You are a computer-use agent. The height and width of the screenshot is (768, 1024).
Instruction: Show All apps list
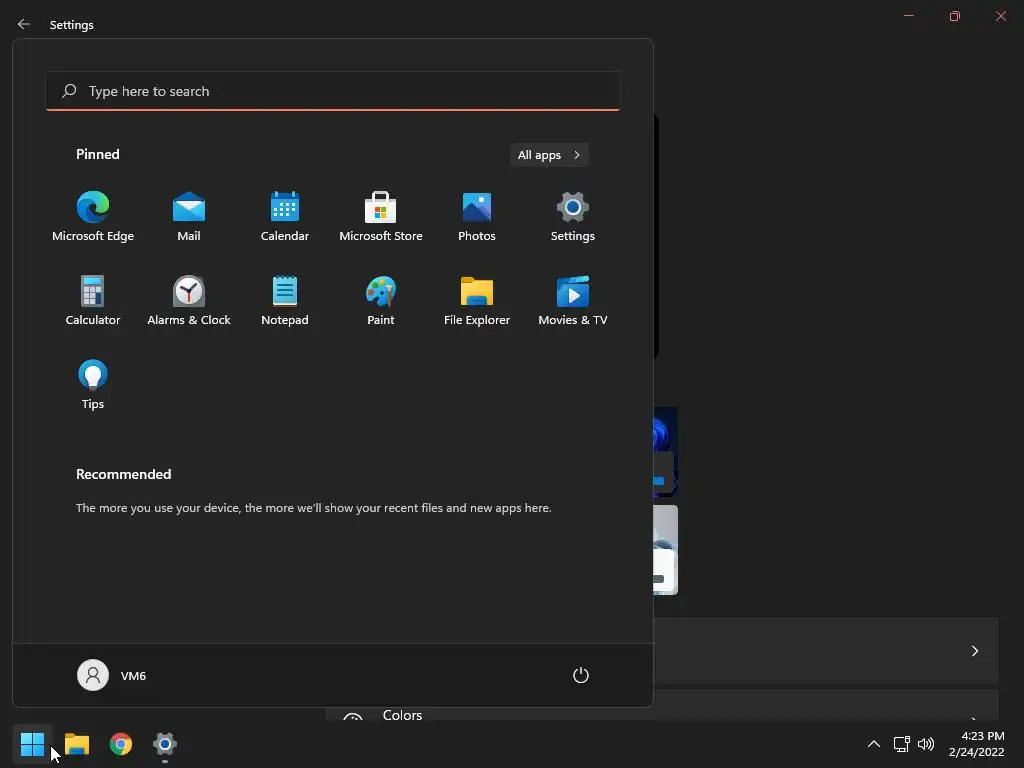(x=549, y=155)
